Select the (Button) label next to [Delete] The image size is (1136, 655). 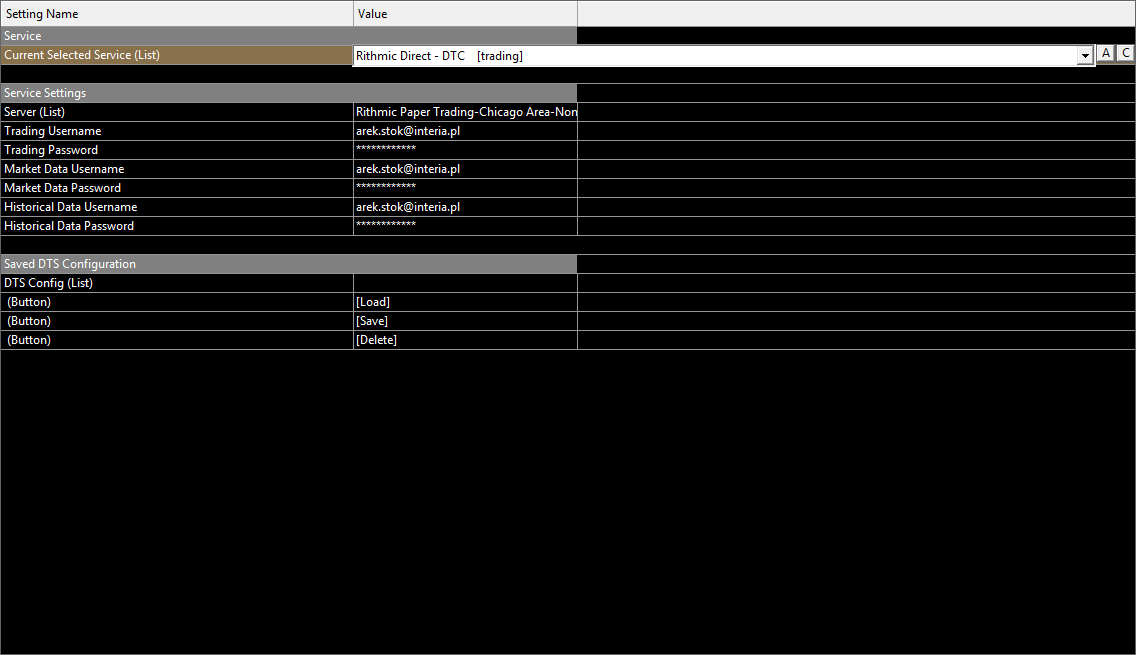point(177,340)
